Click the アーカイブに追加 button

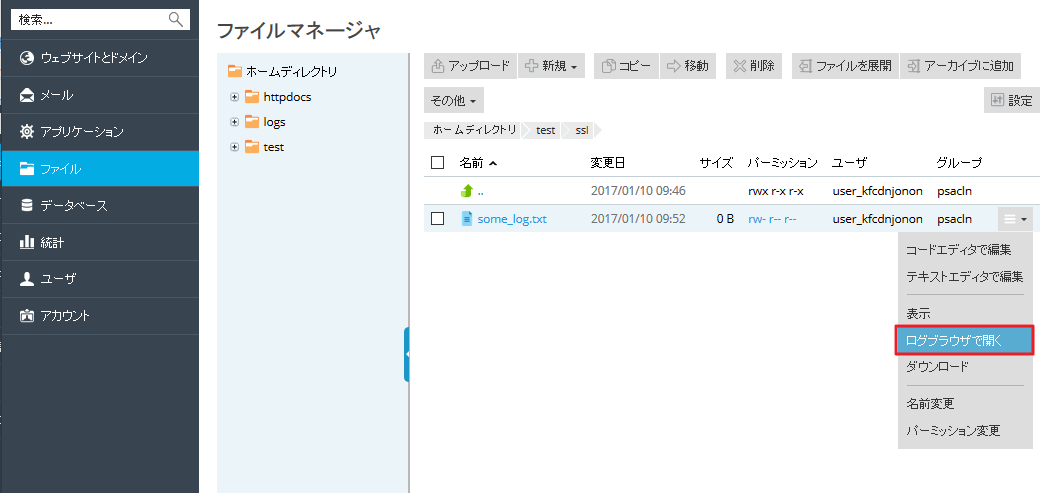pos(960,66)
